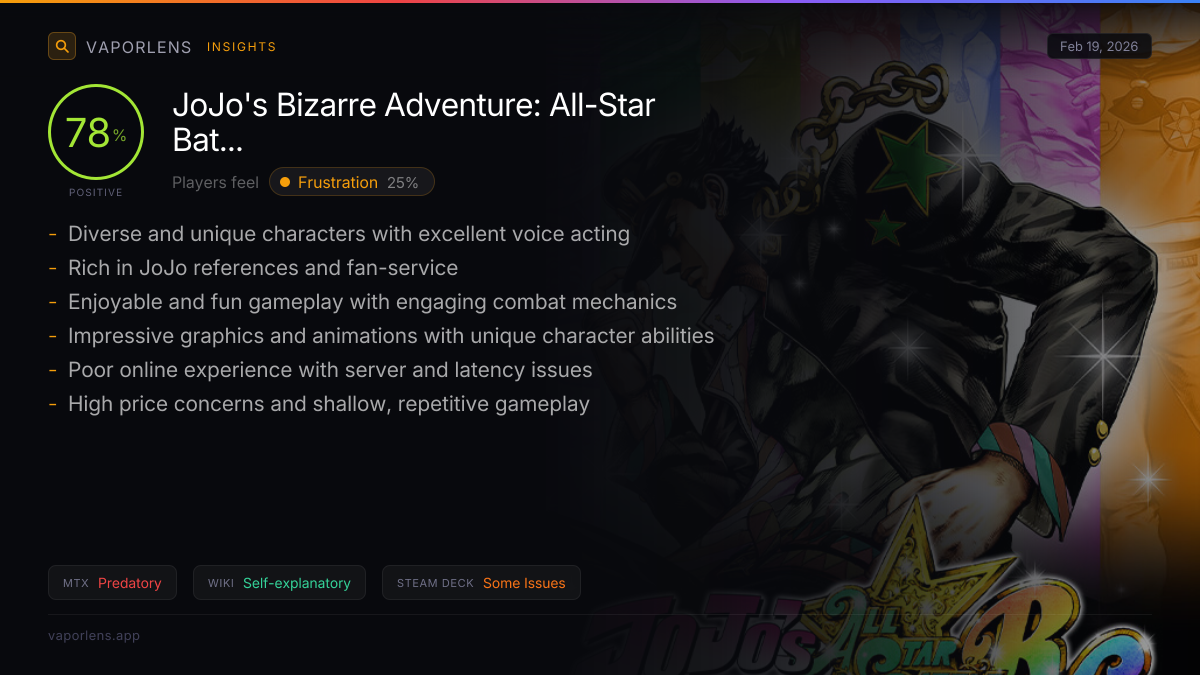Click the Frustration 25% pill
This screenshot has width=1200, height=675.
point(352,182)
